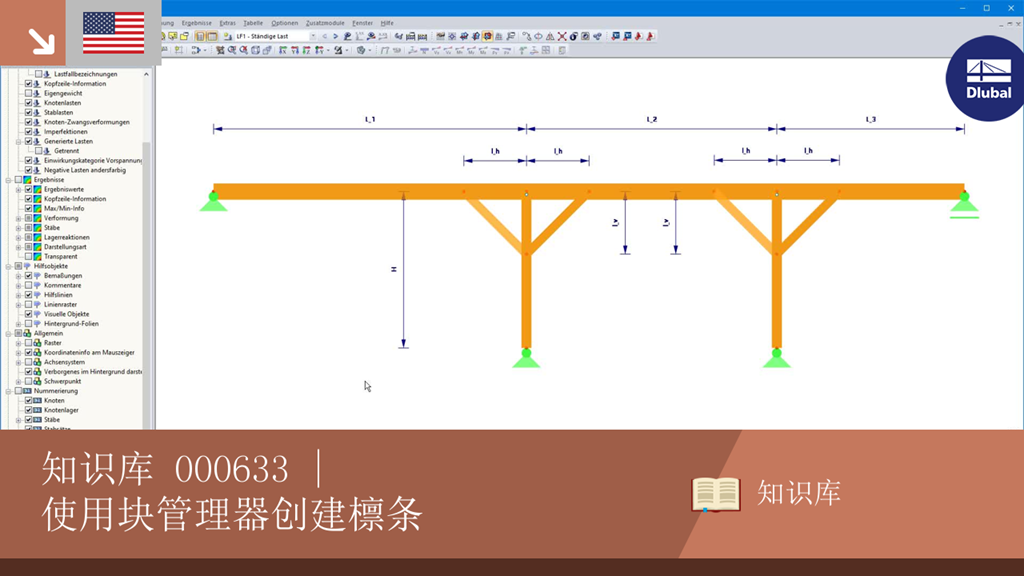
Task: Select the Achsensystem tree row
Action: [x=64, y=362]
